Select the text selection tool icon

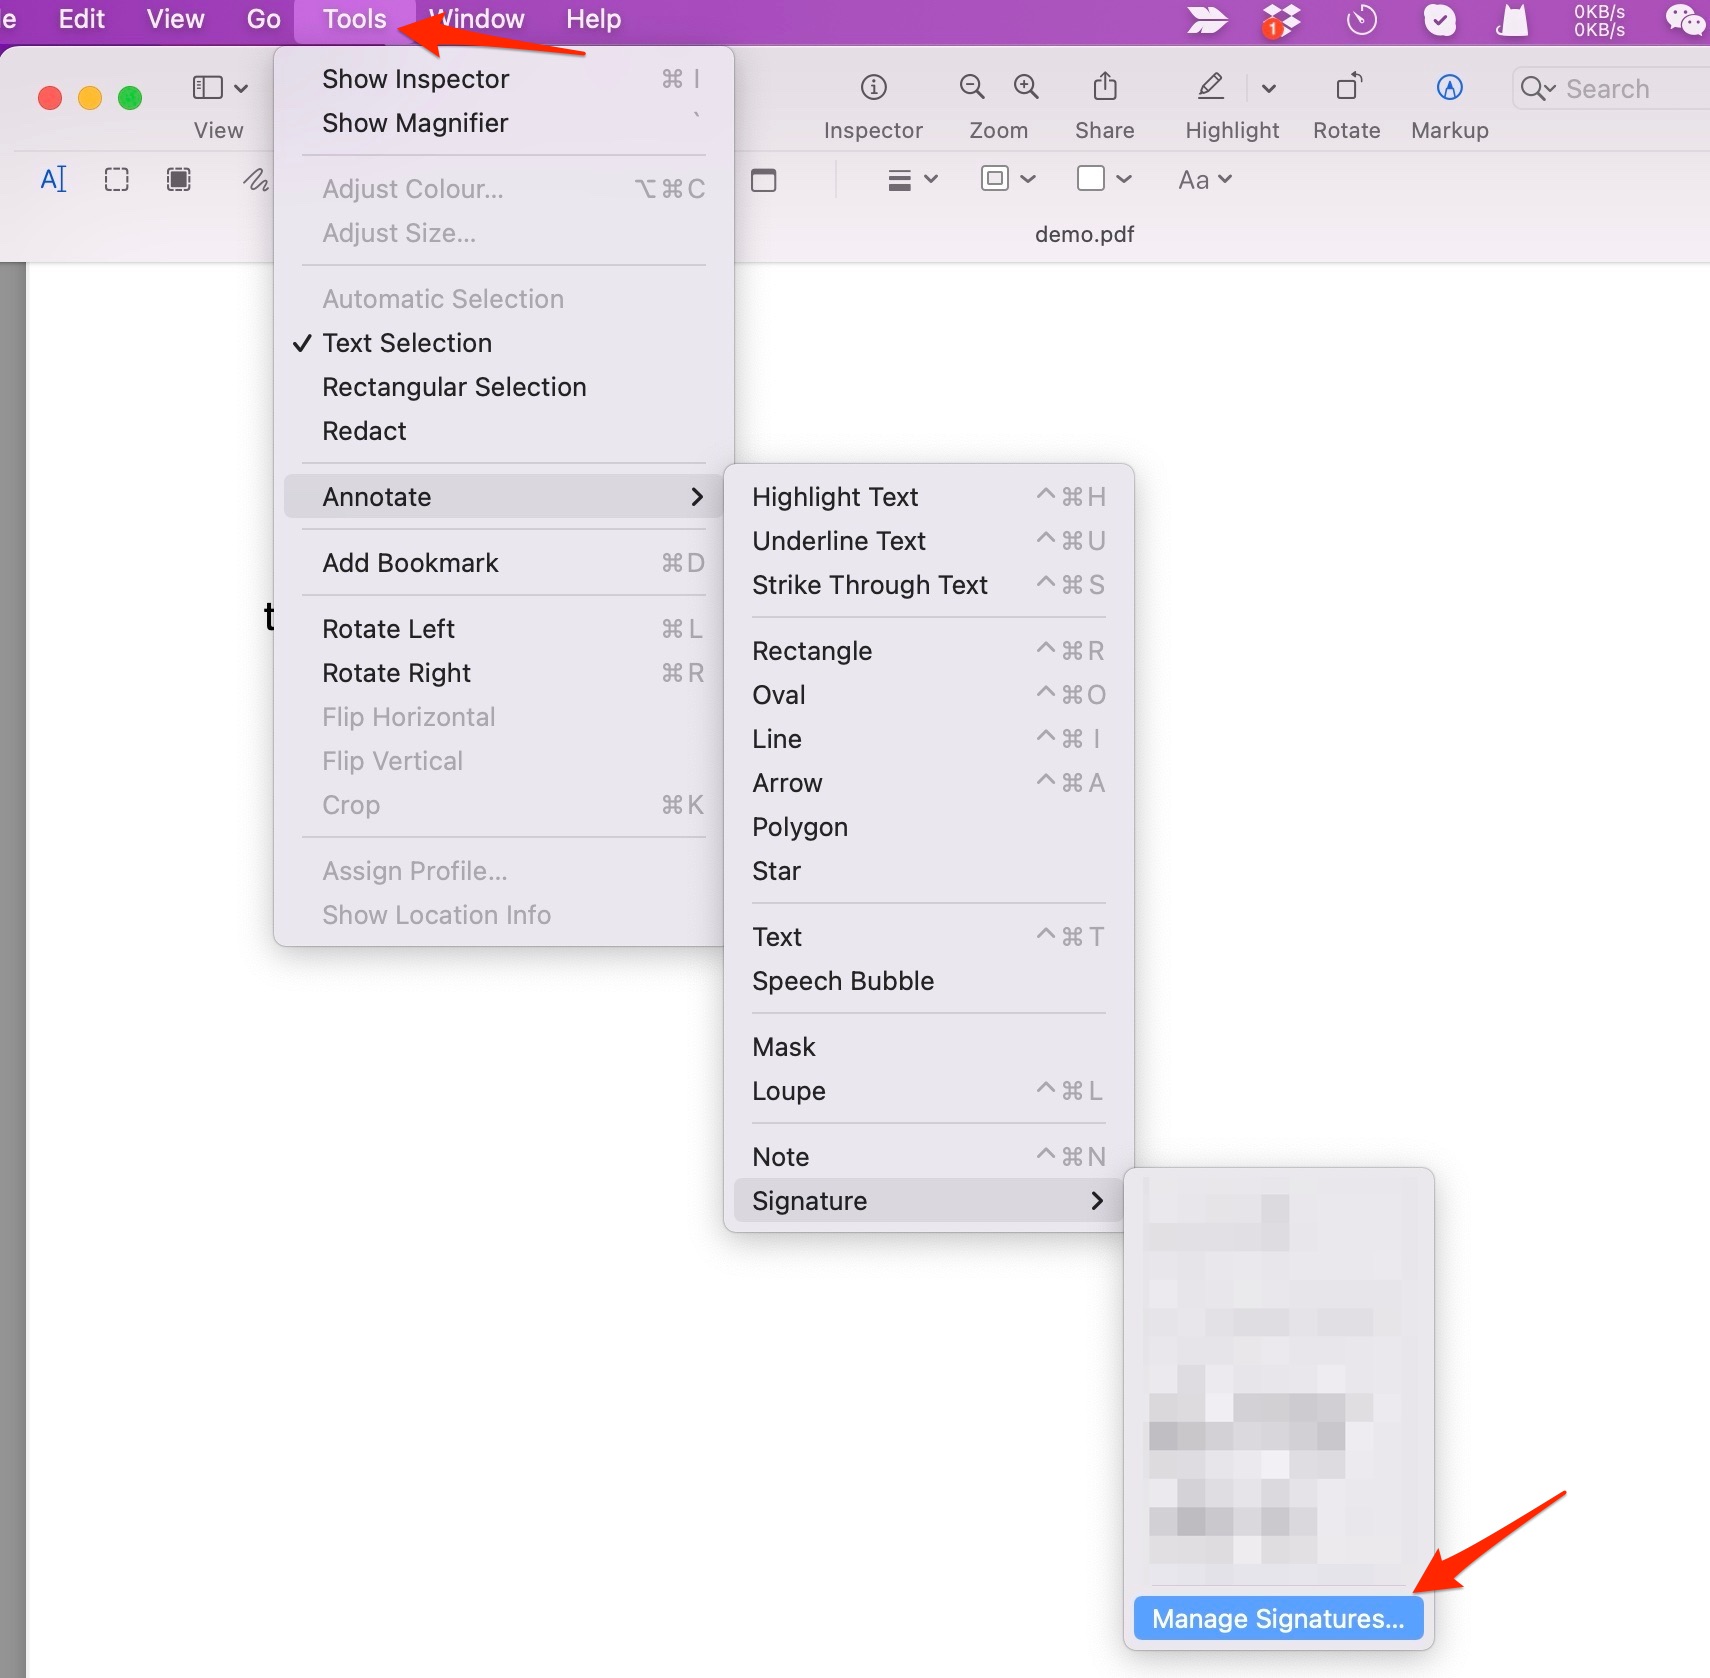[x=53, y=180]
